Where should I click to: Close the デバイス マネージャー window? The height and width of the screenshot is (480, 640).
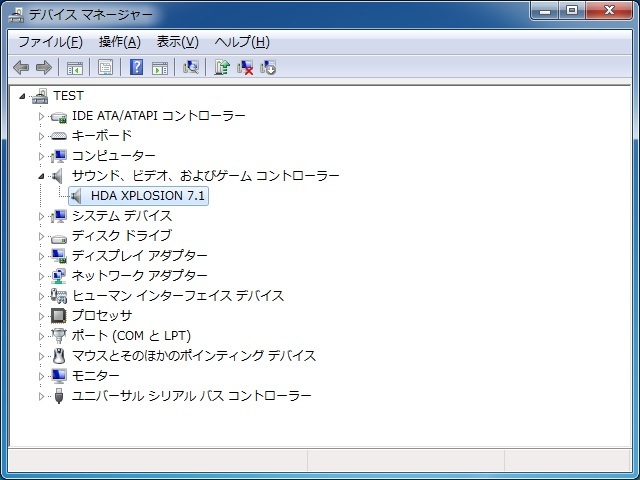610,10
